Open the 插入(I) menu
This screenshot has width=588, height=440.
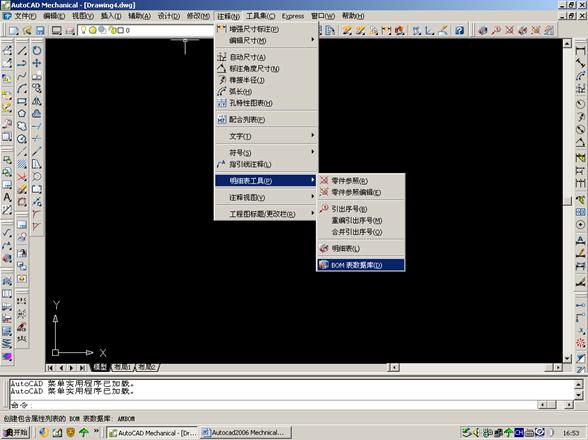click(111, 16)
